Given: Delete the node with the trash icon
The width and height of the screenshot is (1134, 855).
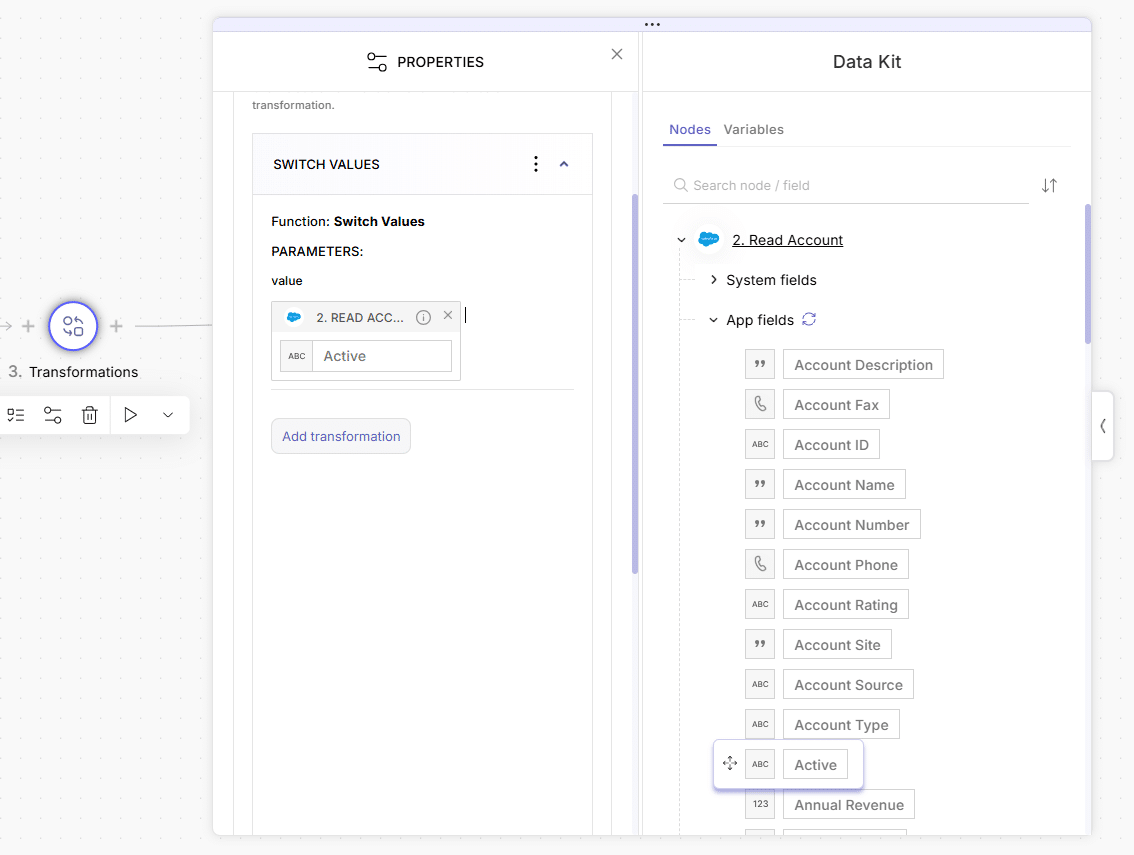Looking at the screenshot, I should tap(90, 415).
